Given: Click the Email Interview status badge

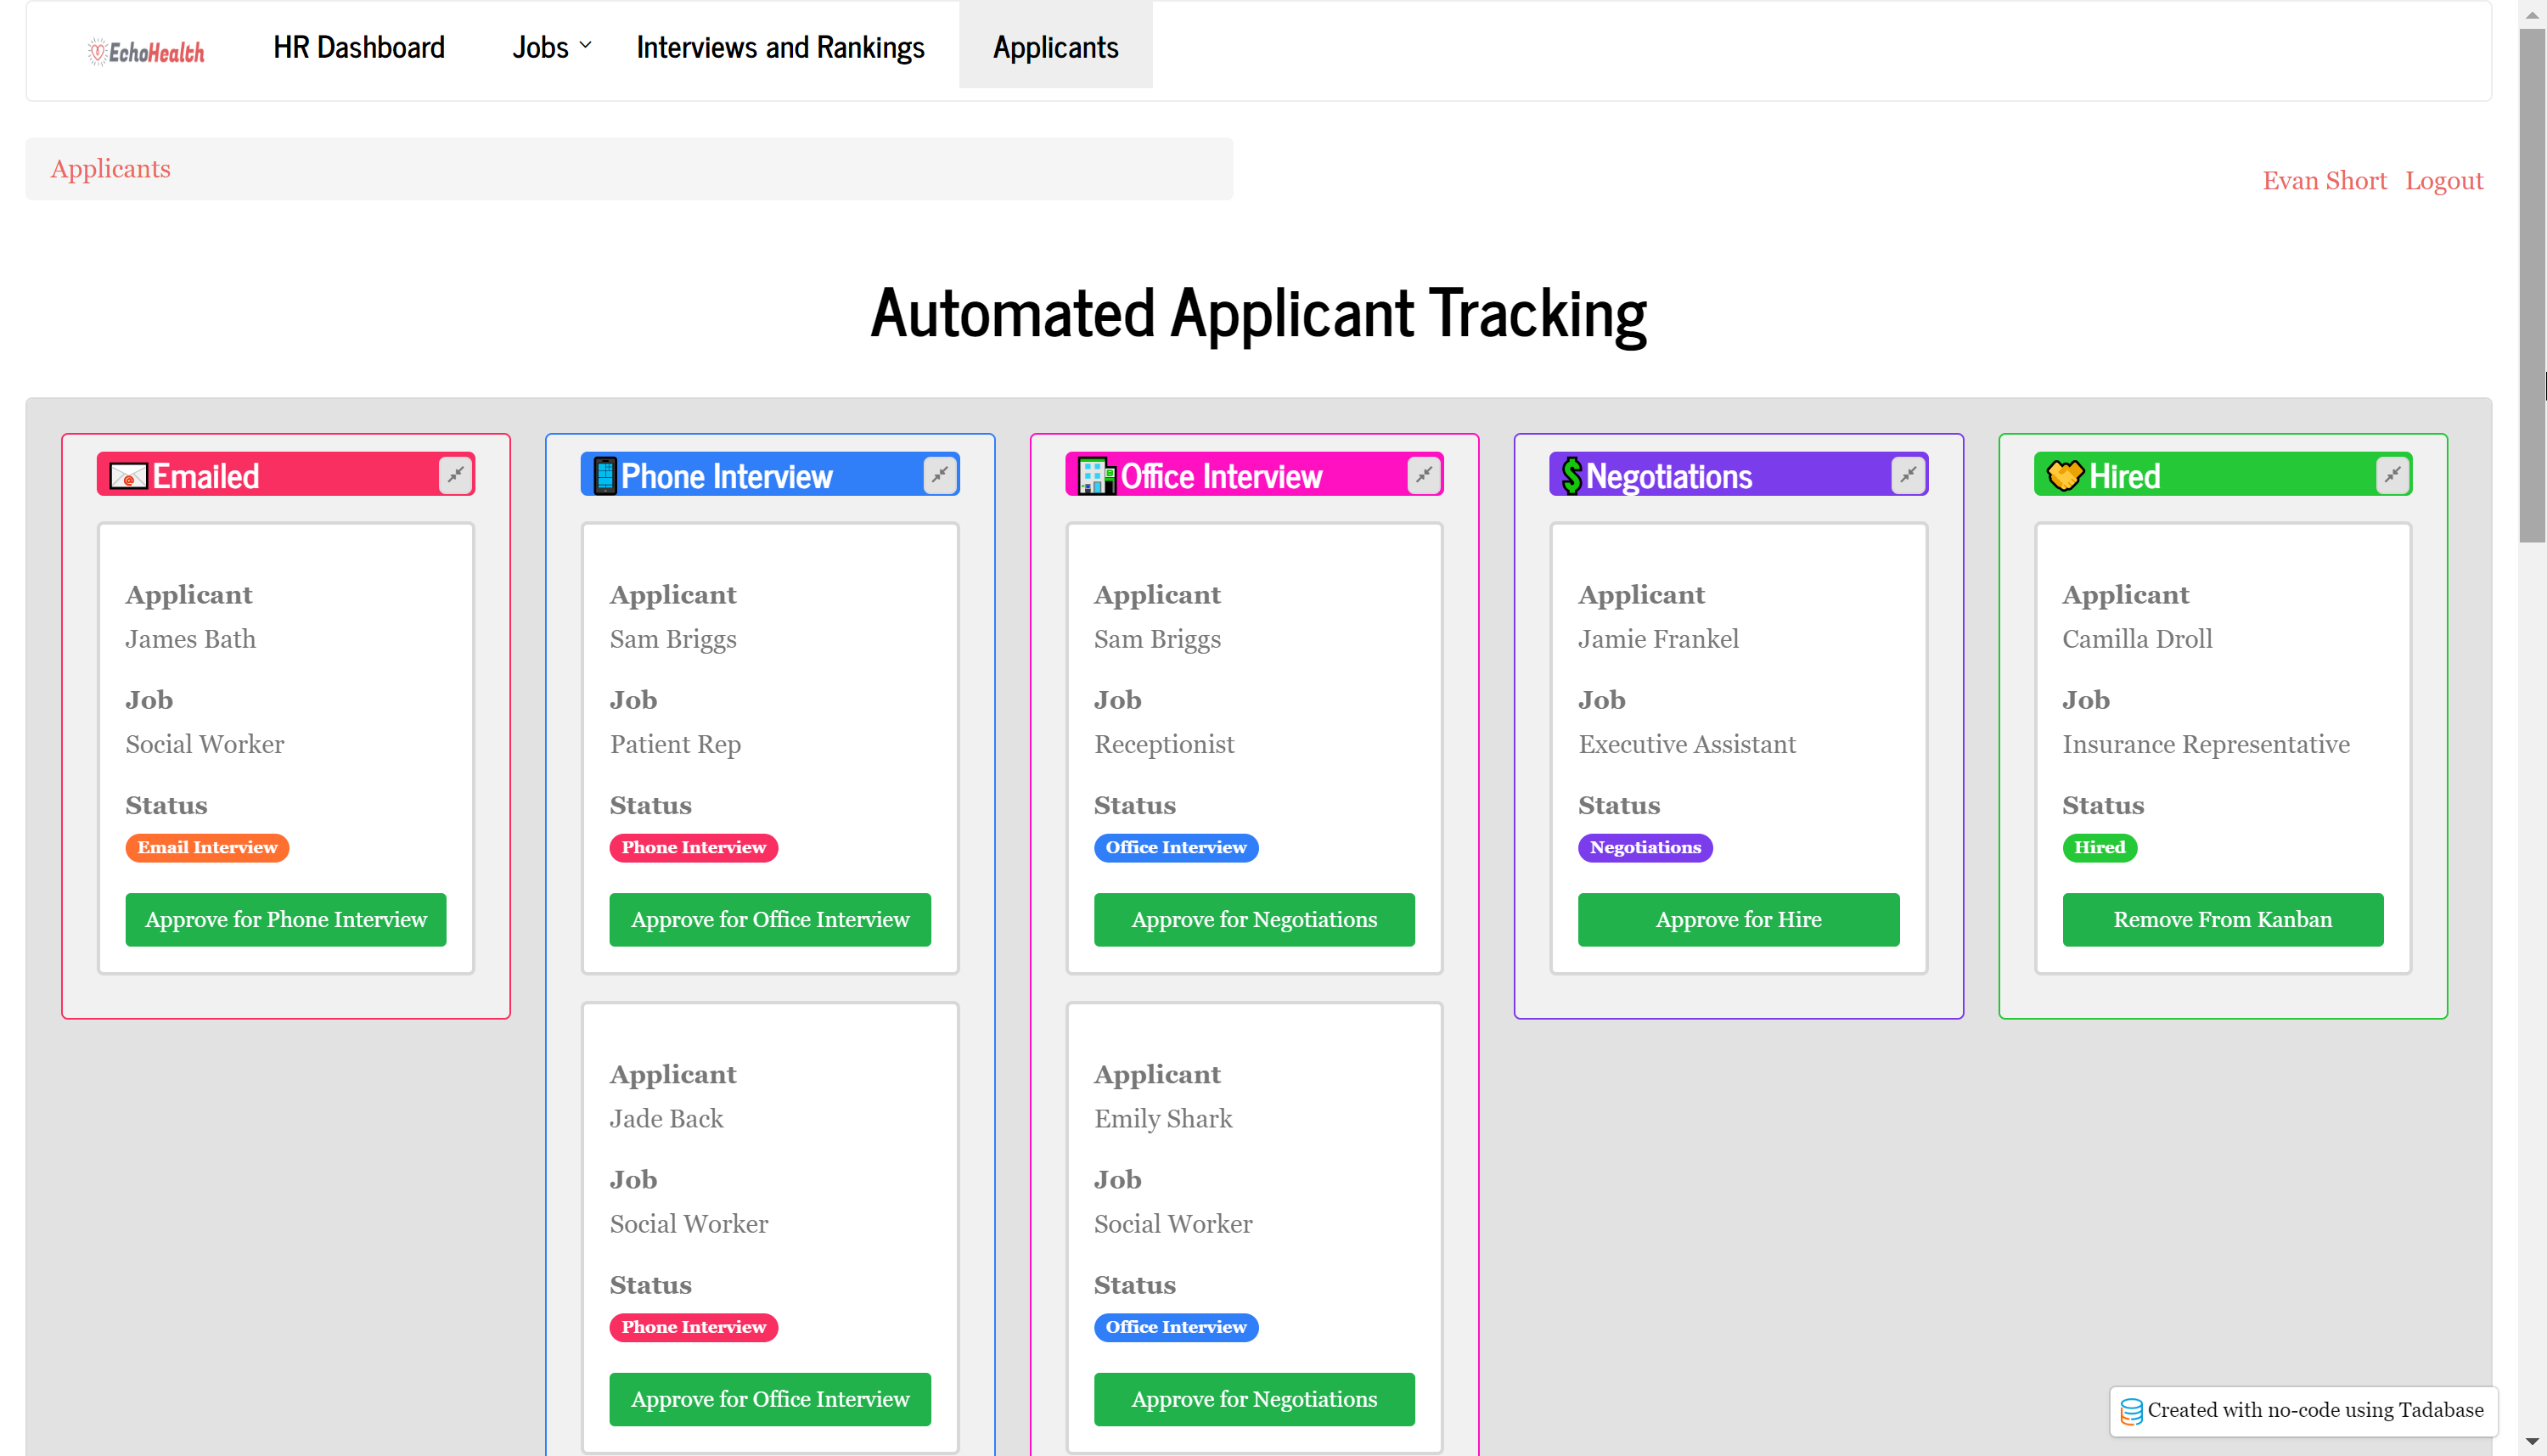Looking at the screenshot, I should (x=207, y=848).
